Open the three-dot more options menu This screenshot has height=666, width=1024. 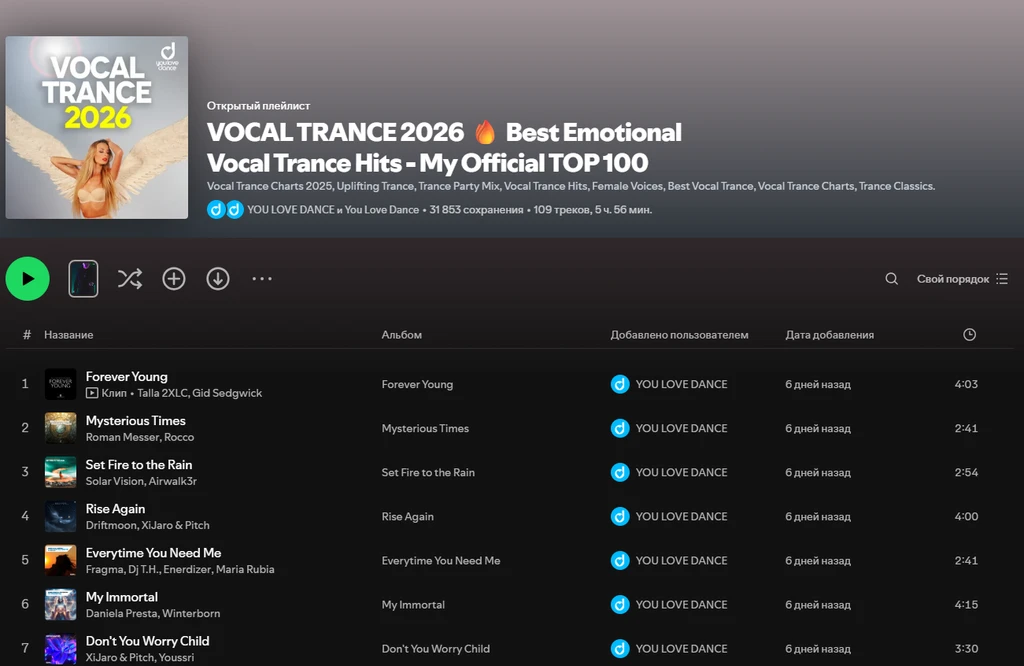coord(262,279)
